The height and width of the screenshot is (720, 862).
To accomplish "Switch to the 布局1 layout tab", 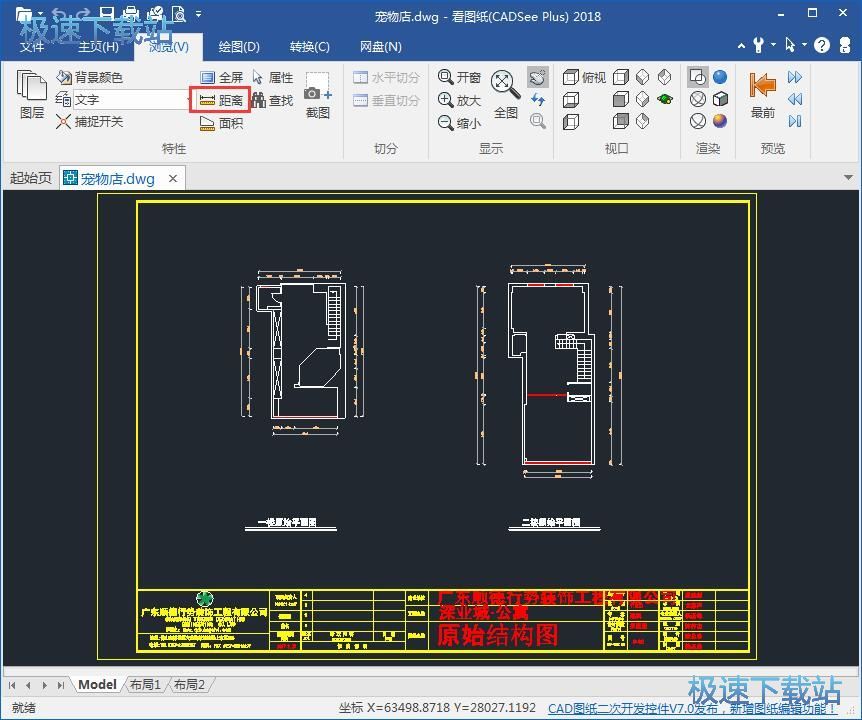I will click(x=145, y=685).
